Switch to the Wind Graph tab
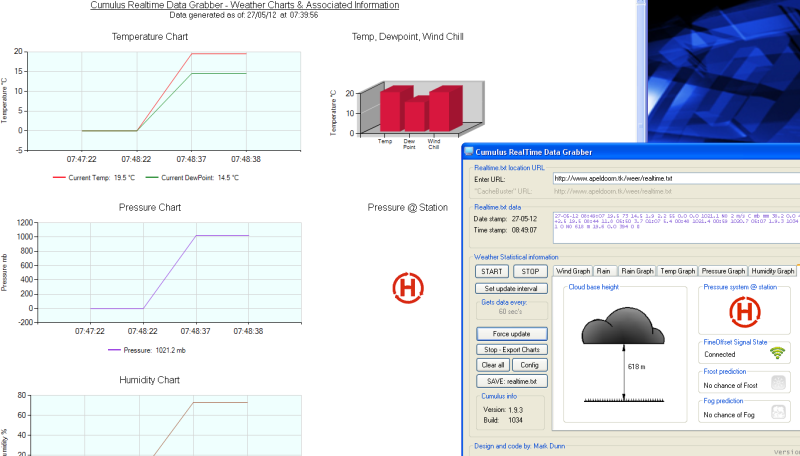The height and width of the screenshot is (456, 800). [572, 271]
